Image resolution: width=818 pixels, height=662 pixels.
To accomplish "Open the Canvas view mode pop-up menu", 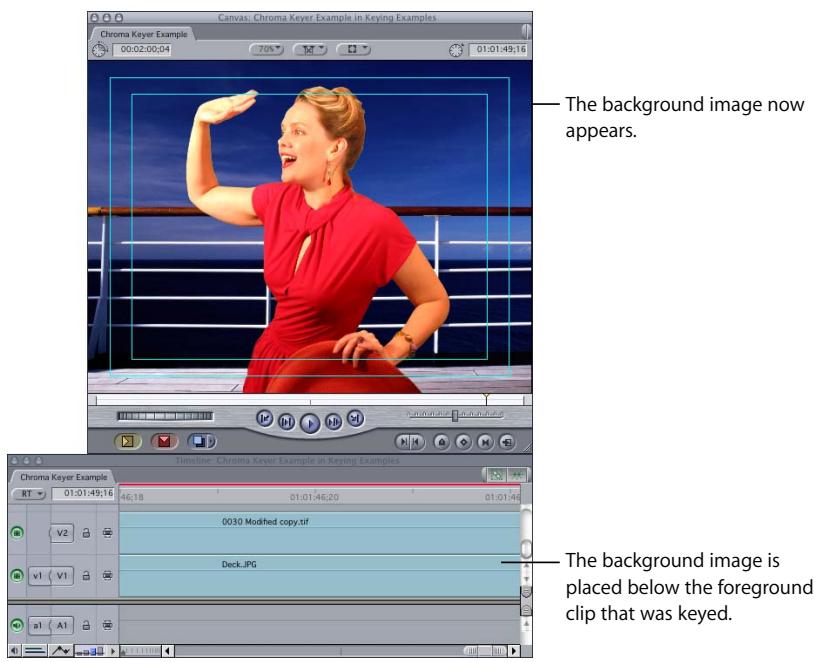I will 354,49.
